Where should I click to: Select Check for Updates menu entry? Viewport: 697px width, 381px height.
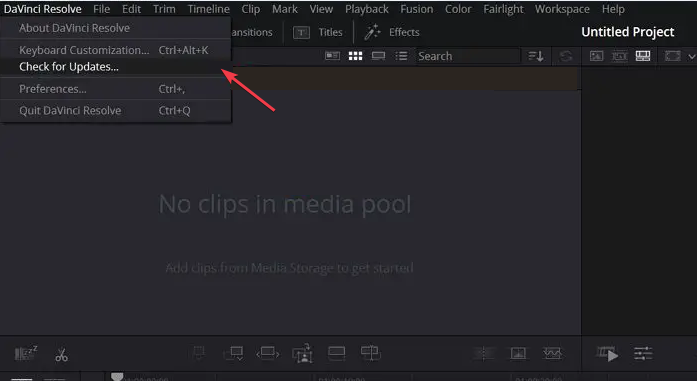tap(116, 67)
